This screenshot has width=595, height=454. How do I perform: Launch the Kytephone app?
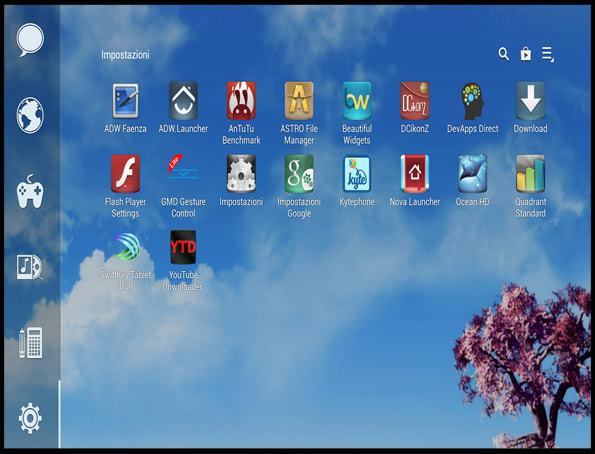357,174
